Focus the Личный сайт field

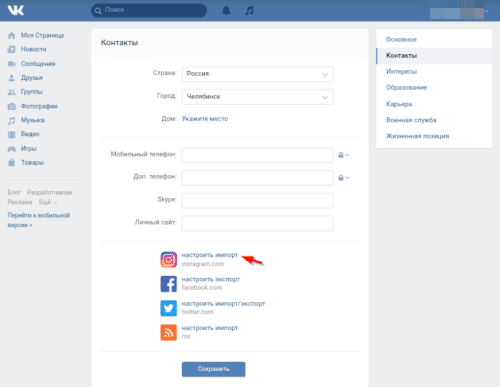257,223
